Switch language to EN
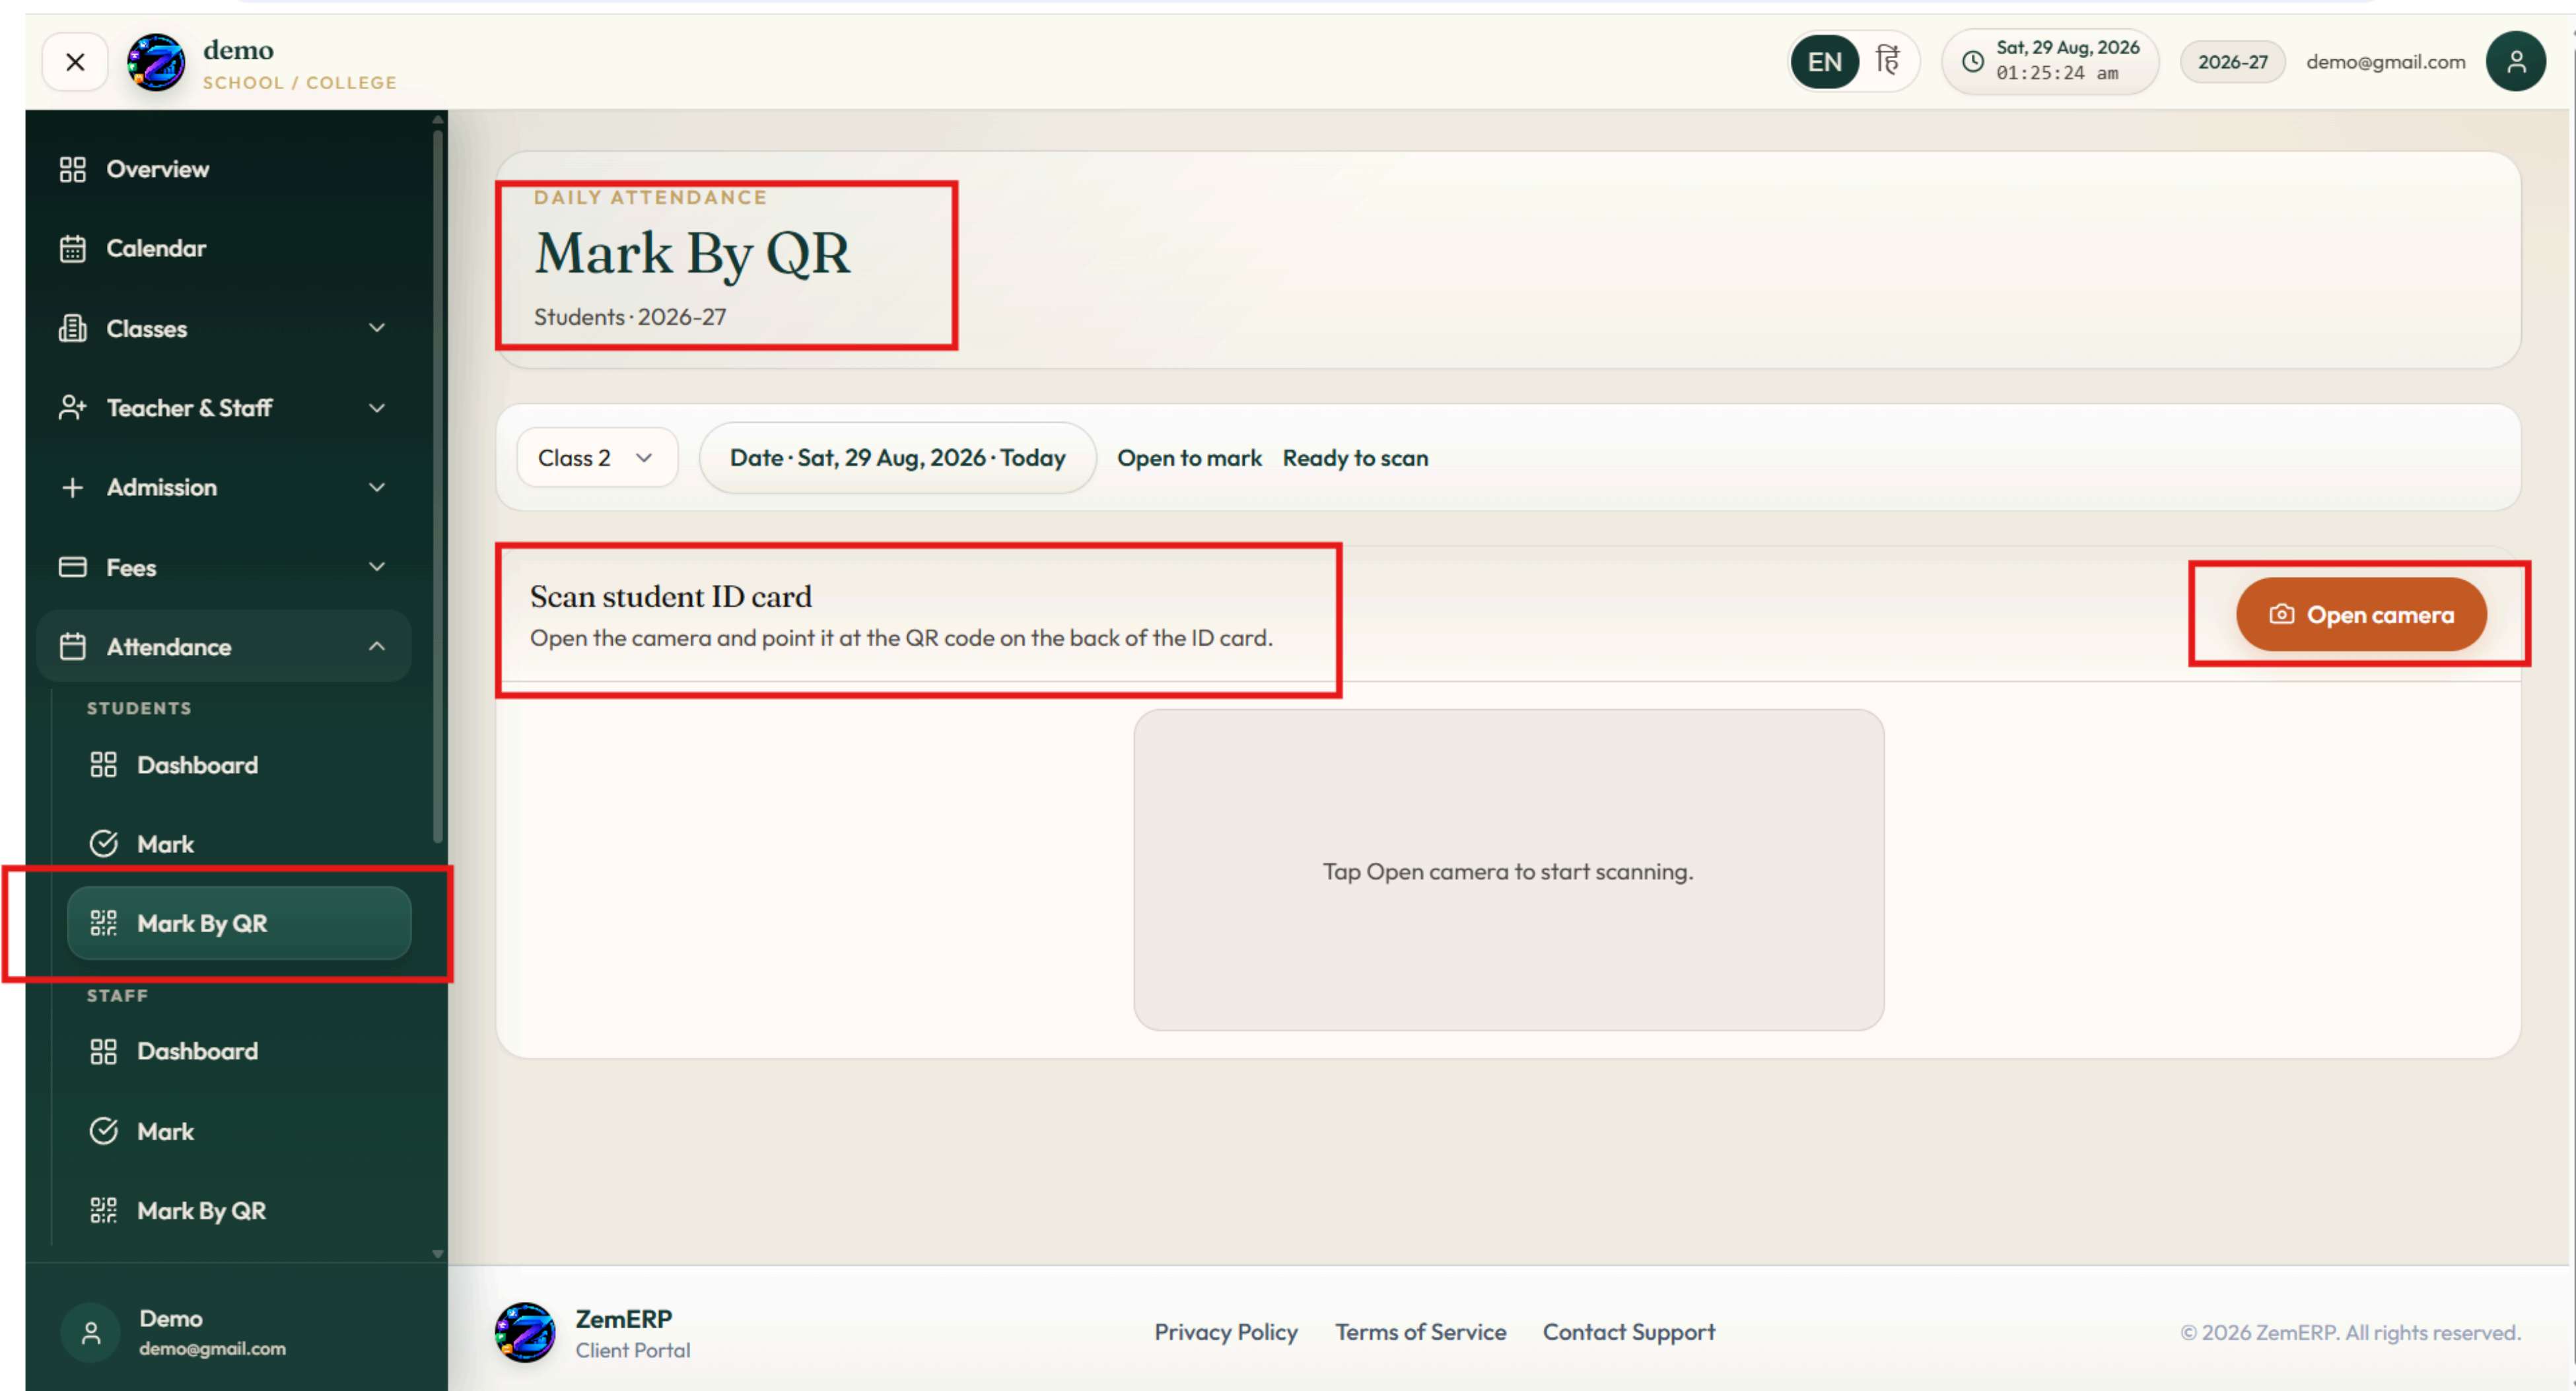This screenshot has width=2576, height=1391. click(x=1824, y=62)
